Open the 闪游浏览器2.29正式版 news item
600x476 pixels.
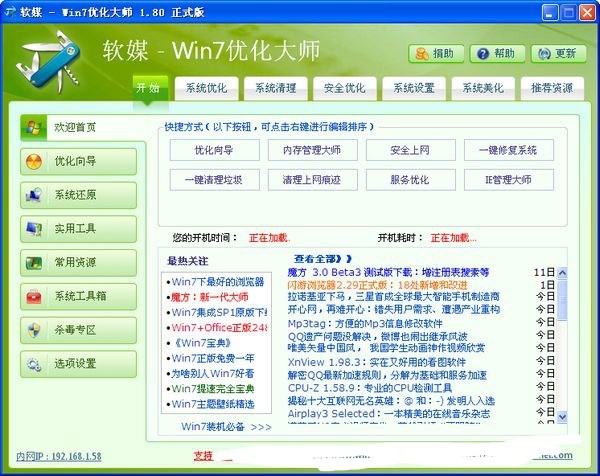tap(377, 285)
